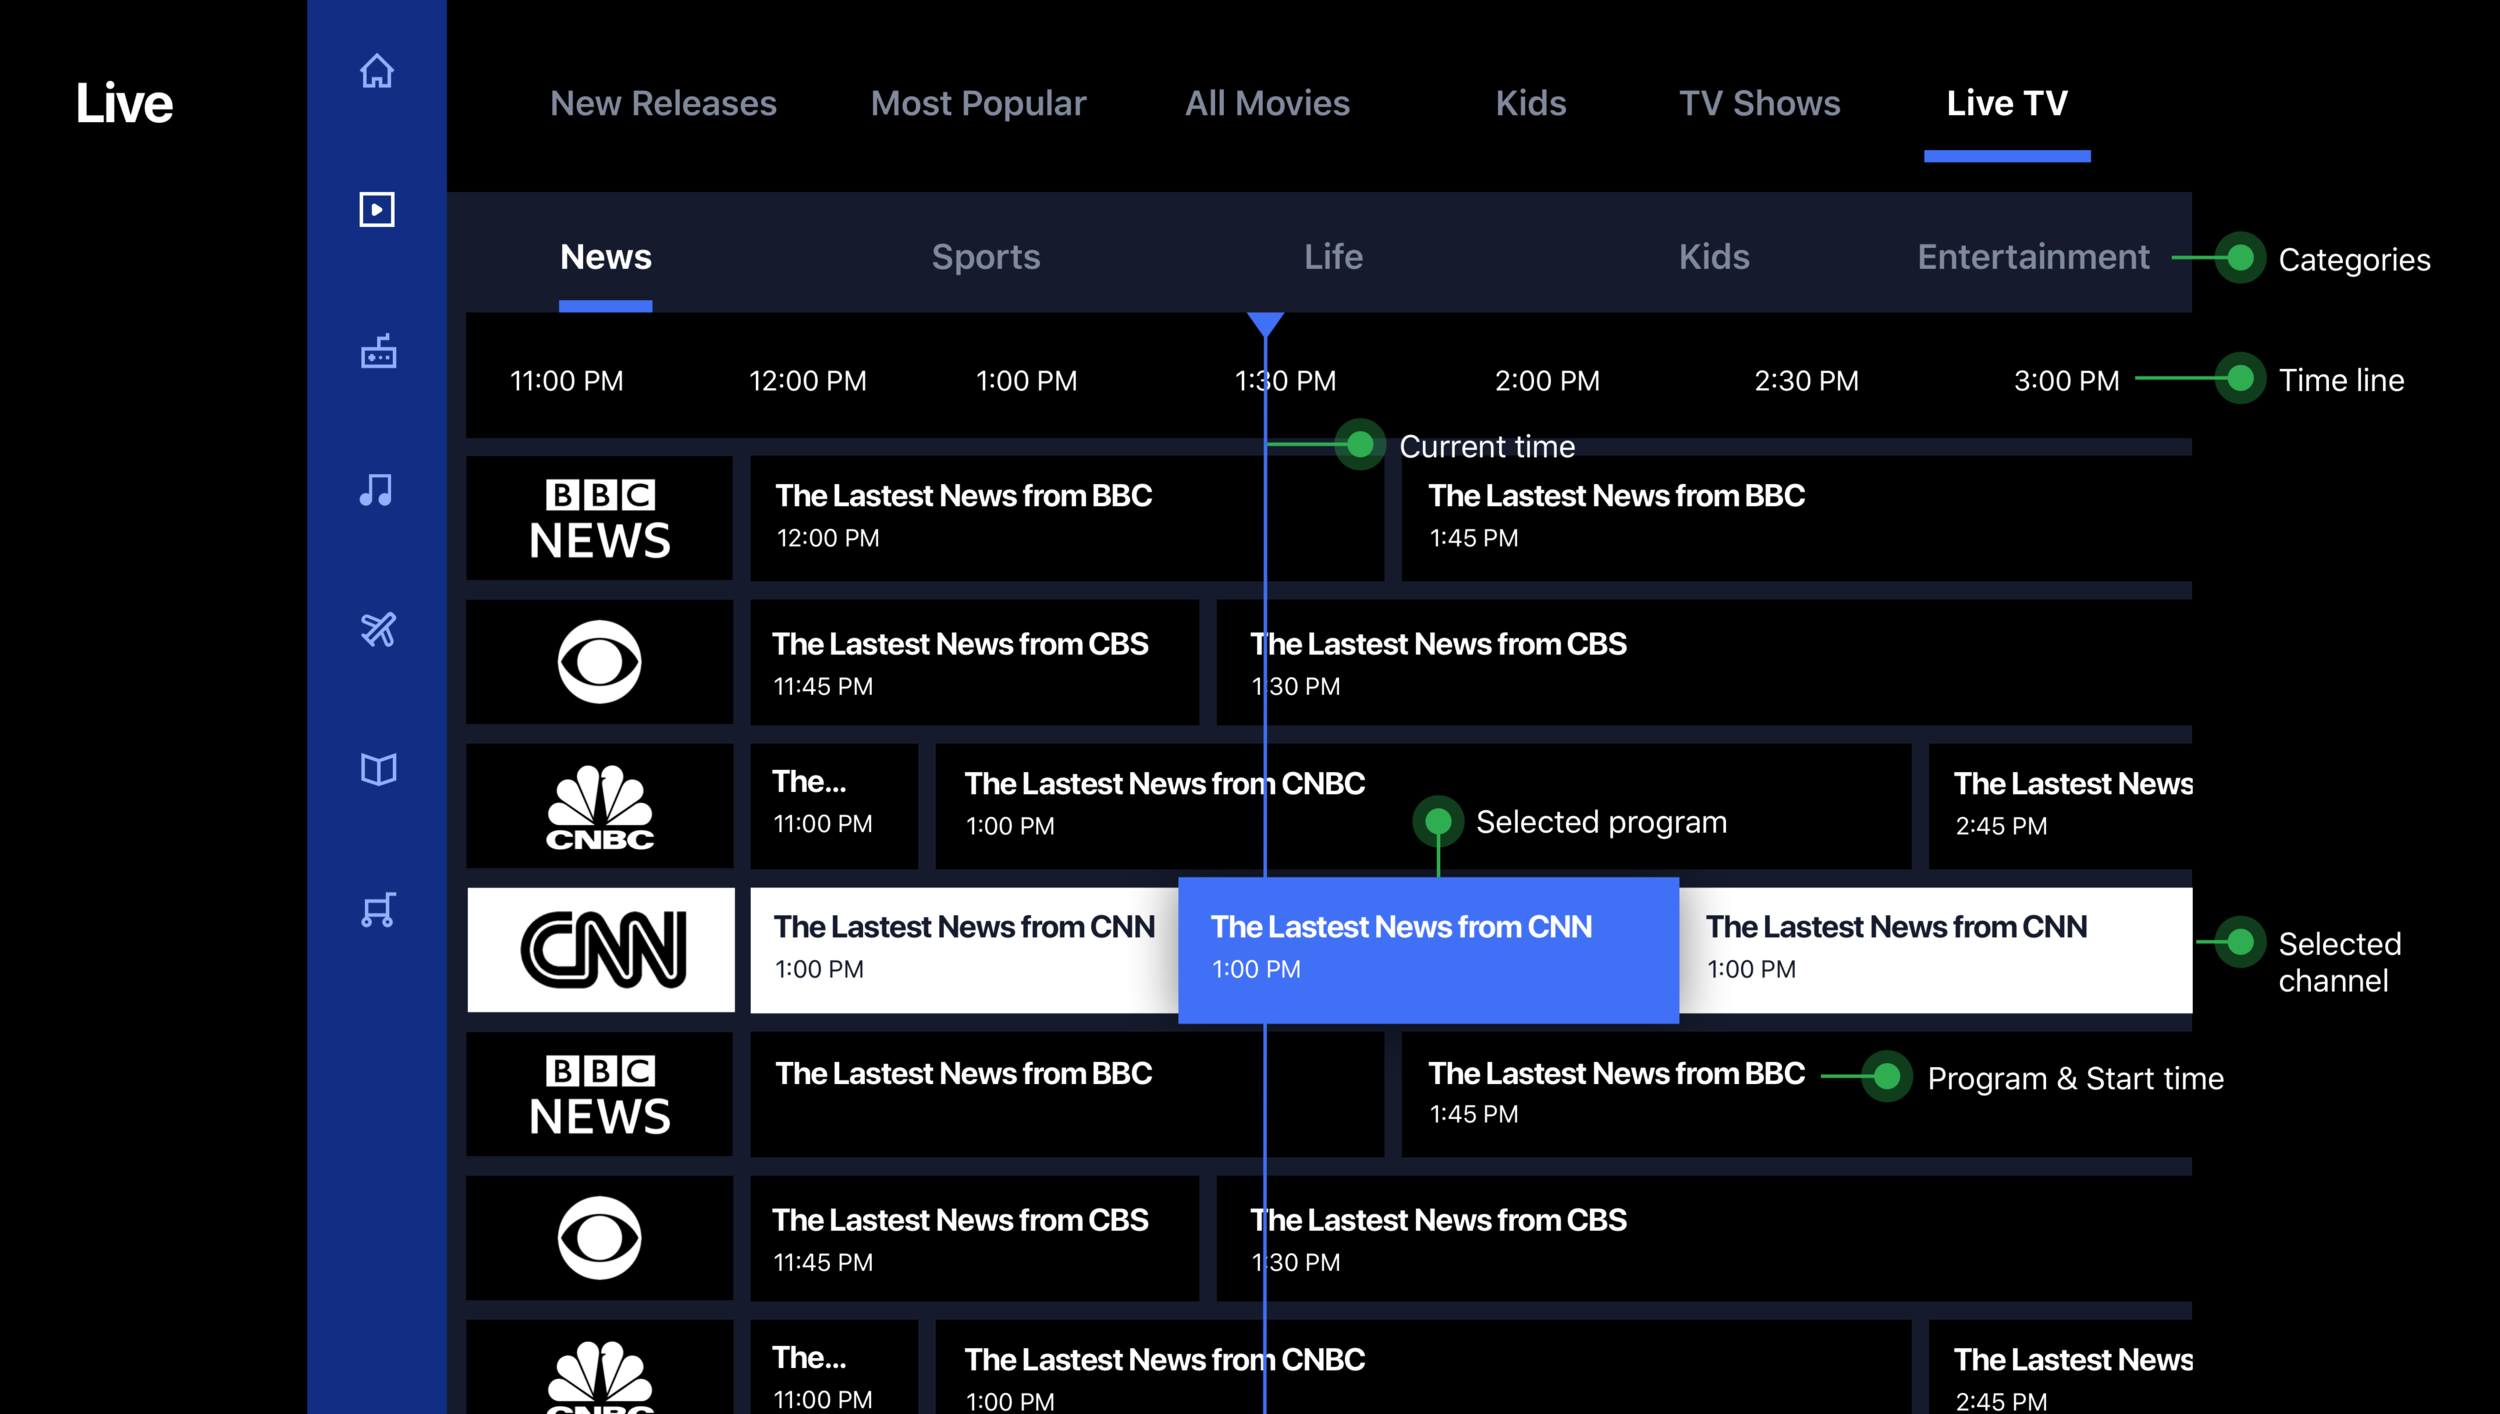This screenshot has width=2500, height=1414.
Task: Select the Home icon in the sidebar
Action: pyautogui.click(x=377, y=72)
